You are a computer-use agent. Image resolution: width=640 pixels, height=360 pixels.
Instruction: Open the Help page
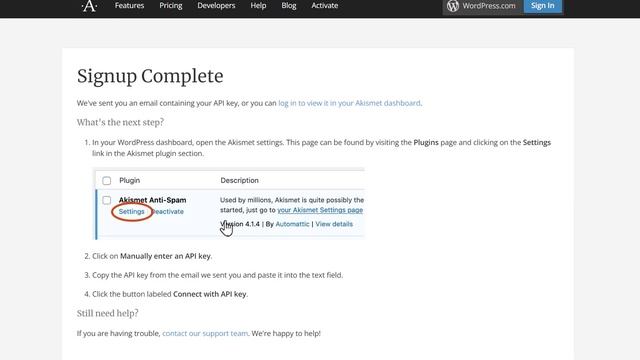point(258,6)
